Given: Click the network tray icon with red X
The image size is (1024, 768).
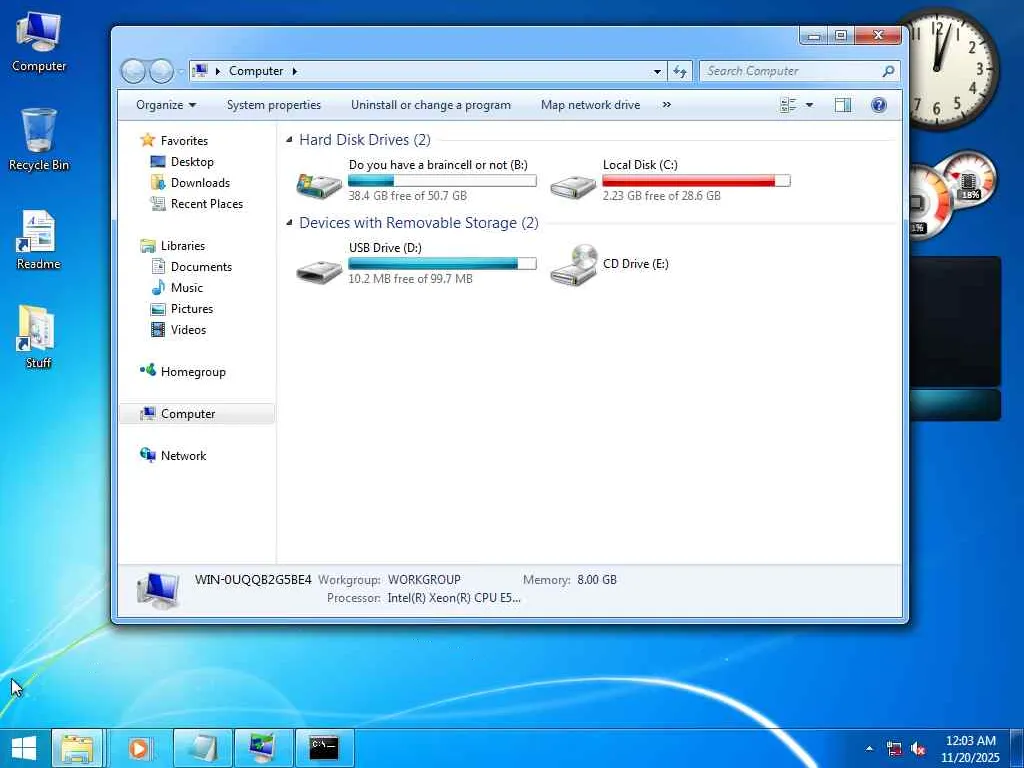Looking at the screenshot, I should click(x=894, y=748).
